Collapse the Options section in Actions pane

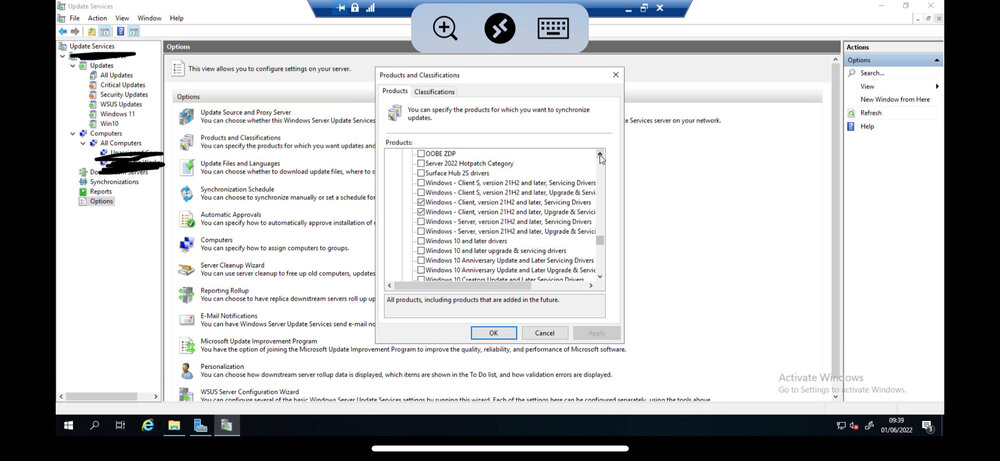pos(936,60)
